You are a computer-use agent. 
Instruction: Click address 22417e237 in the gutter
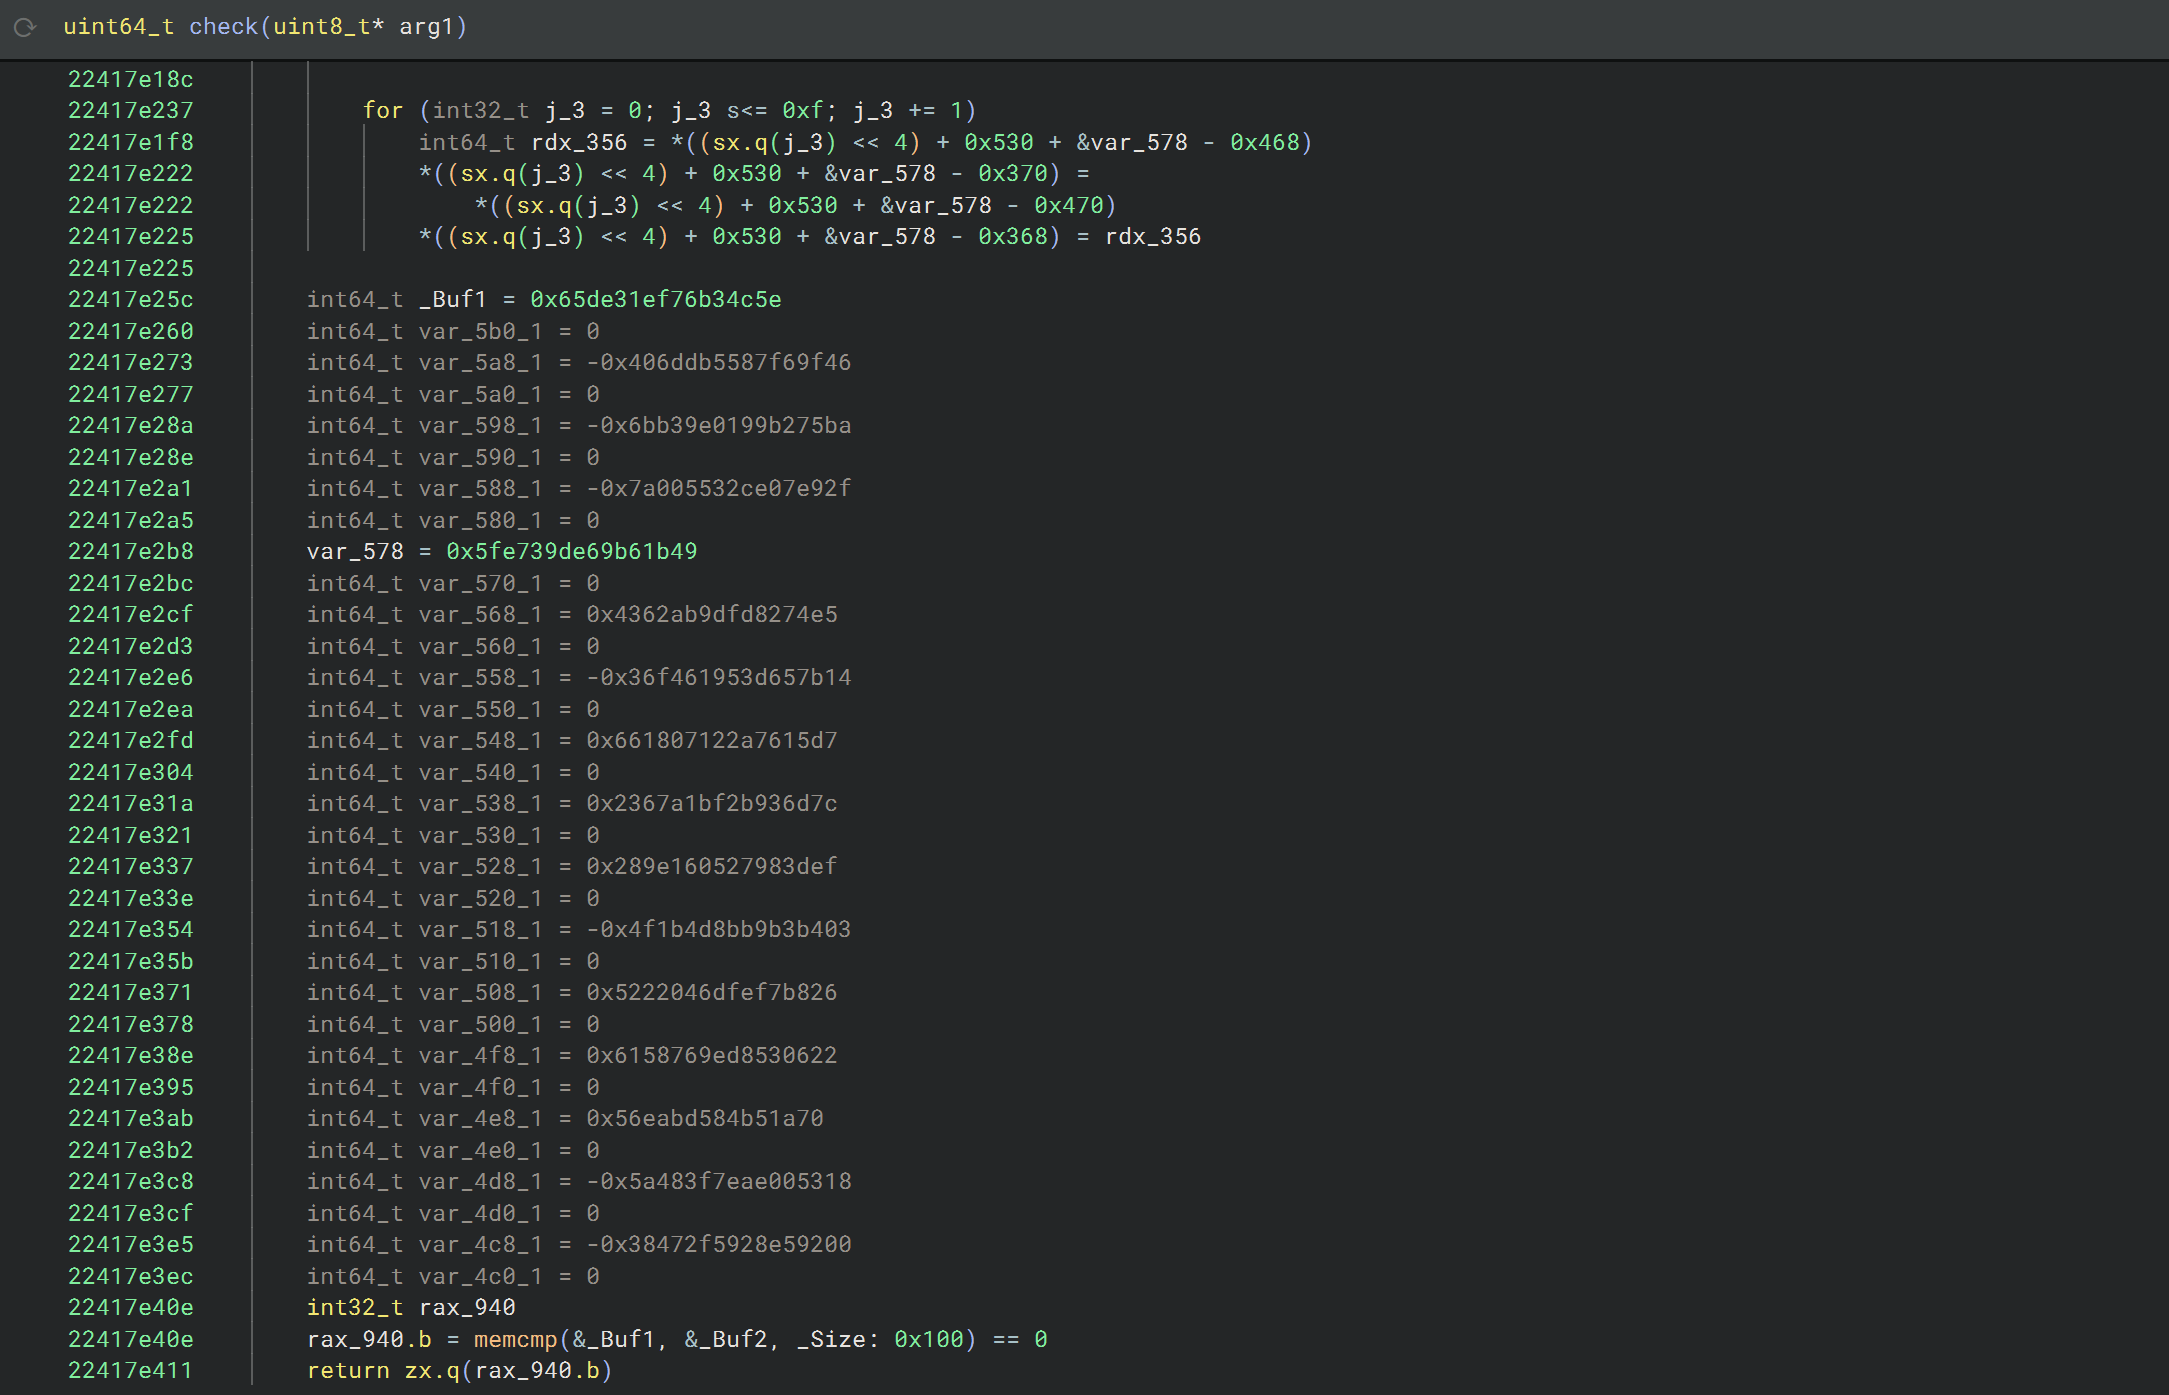[x=130, y=110]
